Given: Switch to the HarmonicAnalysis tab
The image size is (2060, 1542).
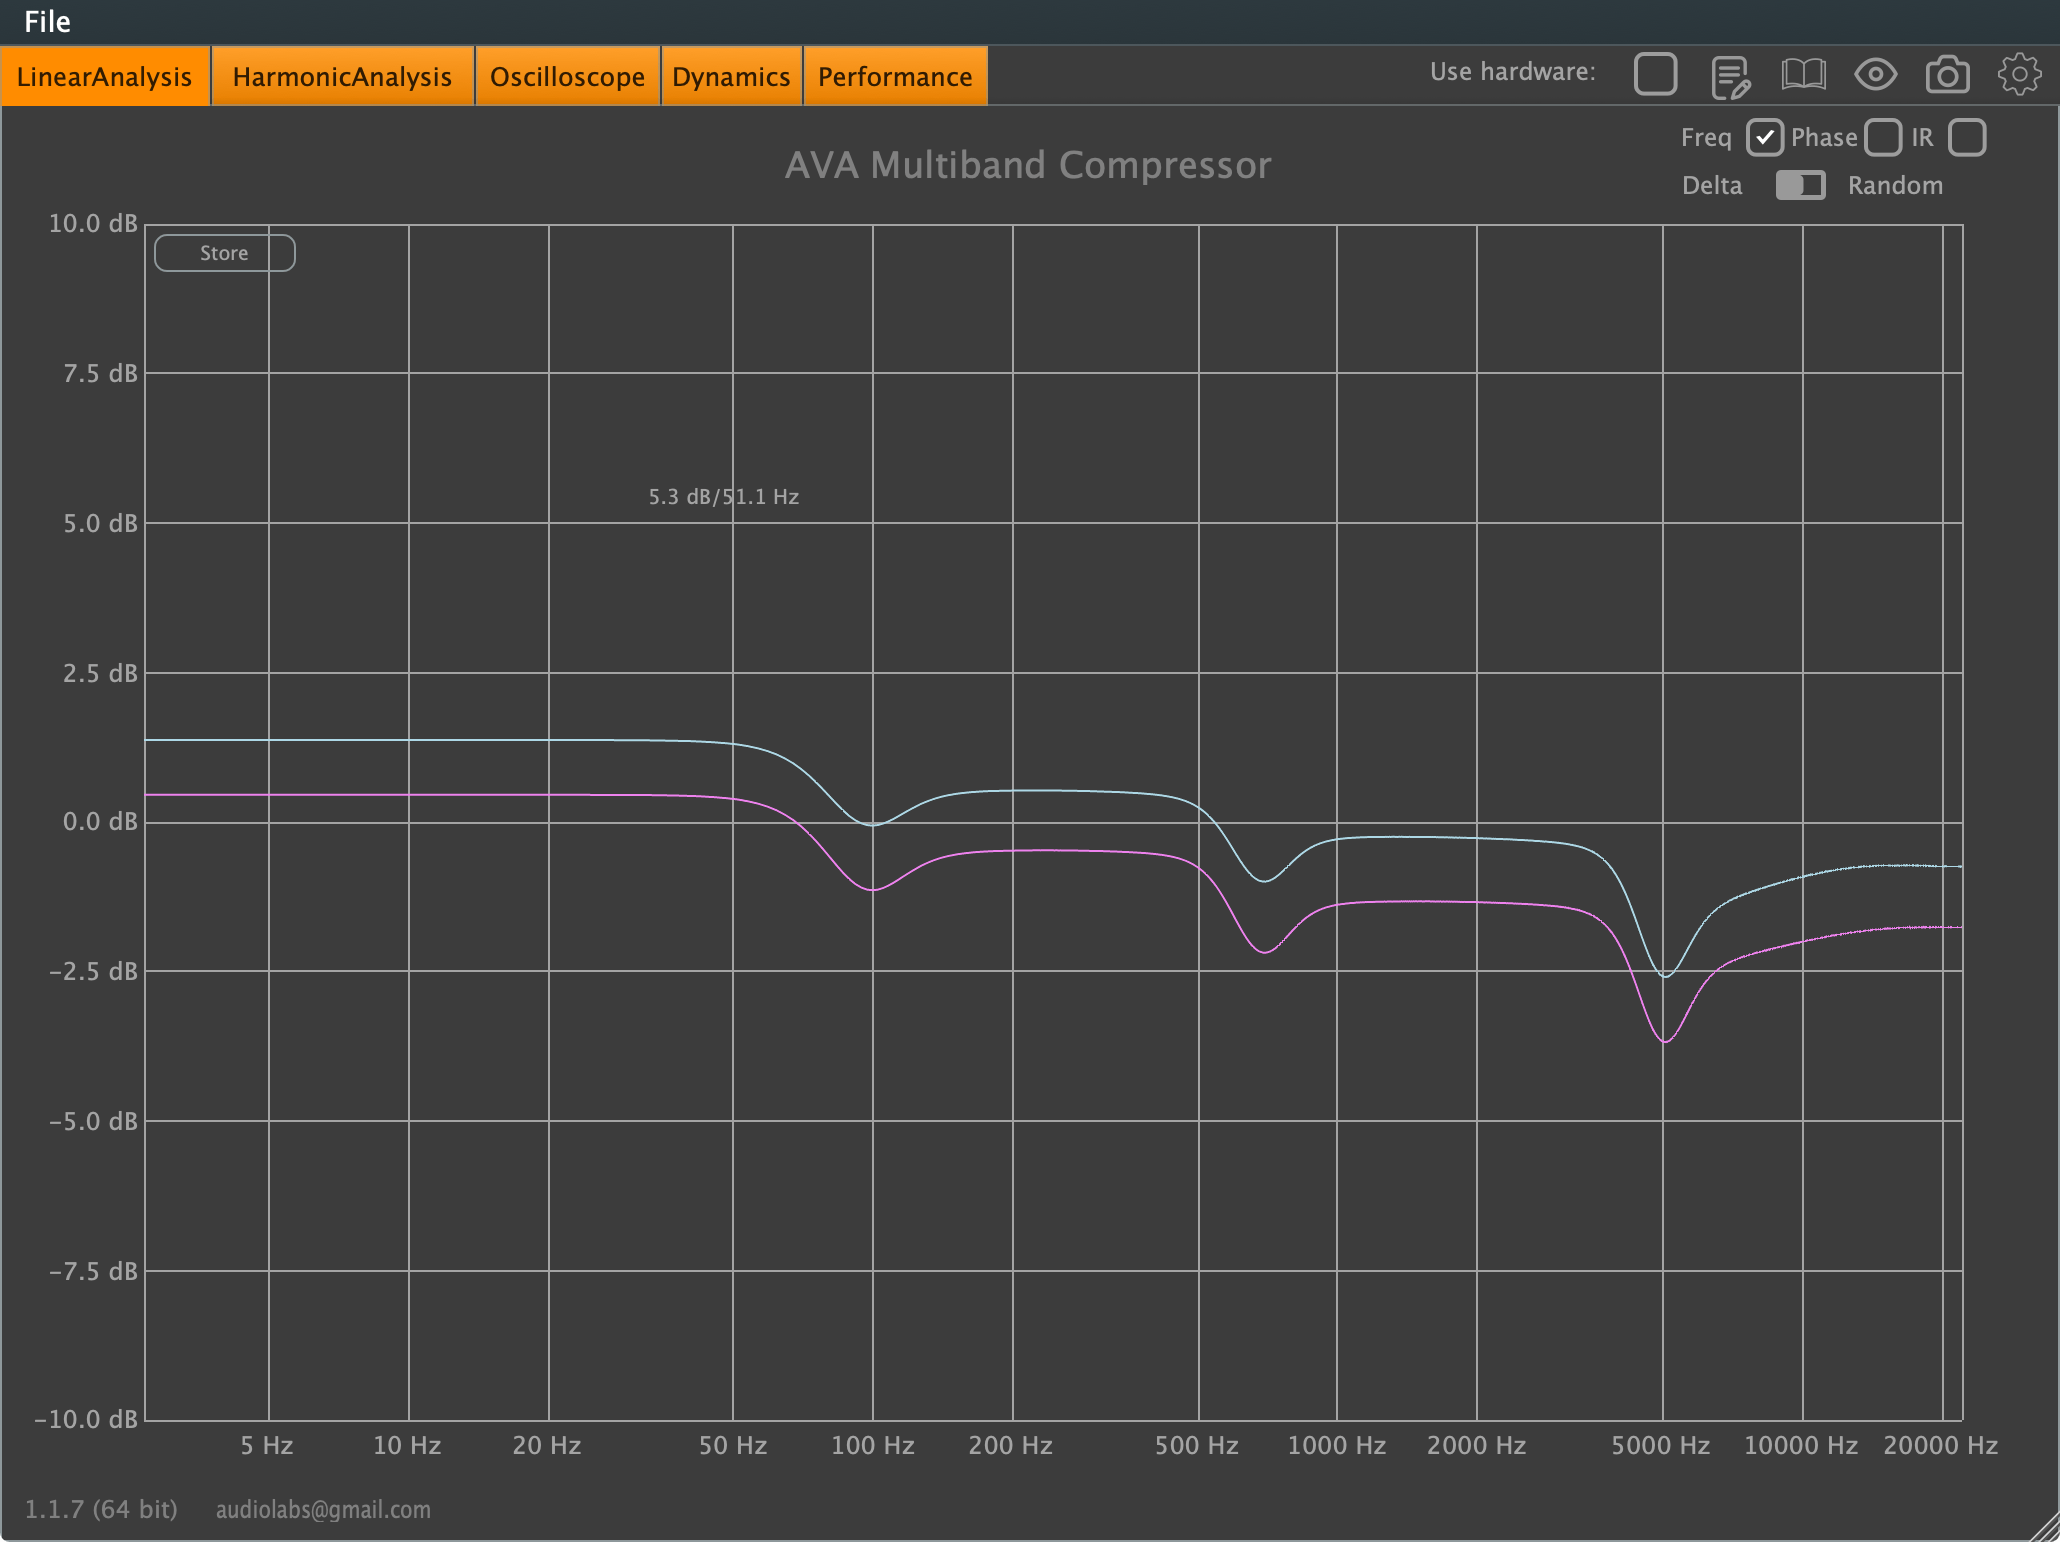Looking at the screenshot, I should coord(342,75).
